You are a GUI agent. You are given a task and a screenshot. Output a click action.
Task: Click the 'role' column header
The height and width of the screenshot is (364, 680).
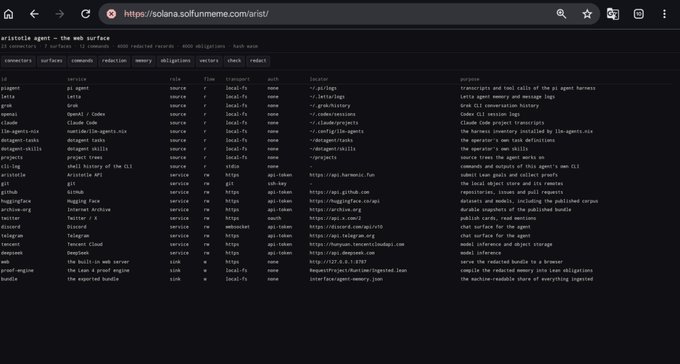175,79
